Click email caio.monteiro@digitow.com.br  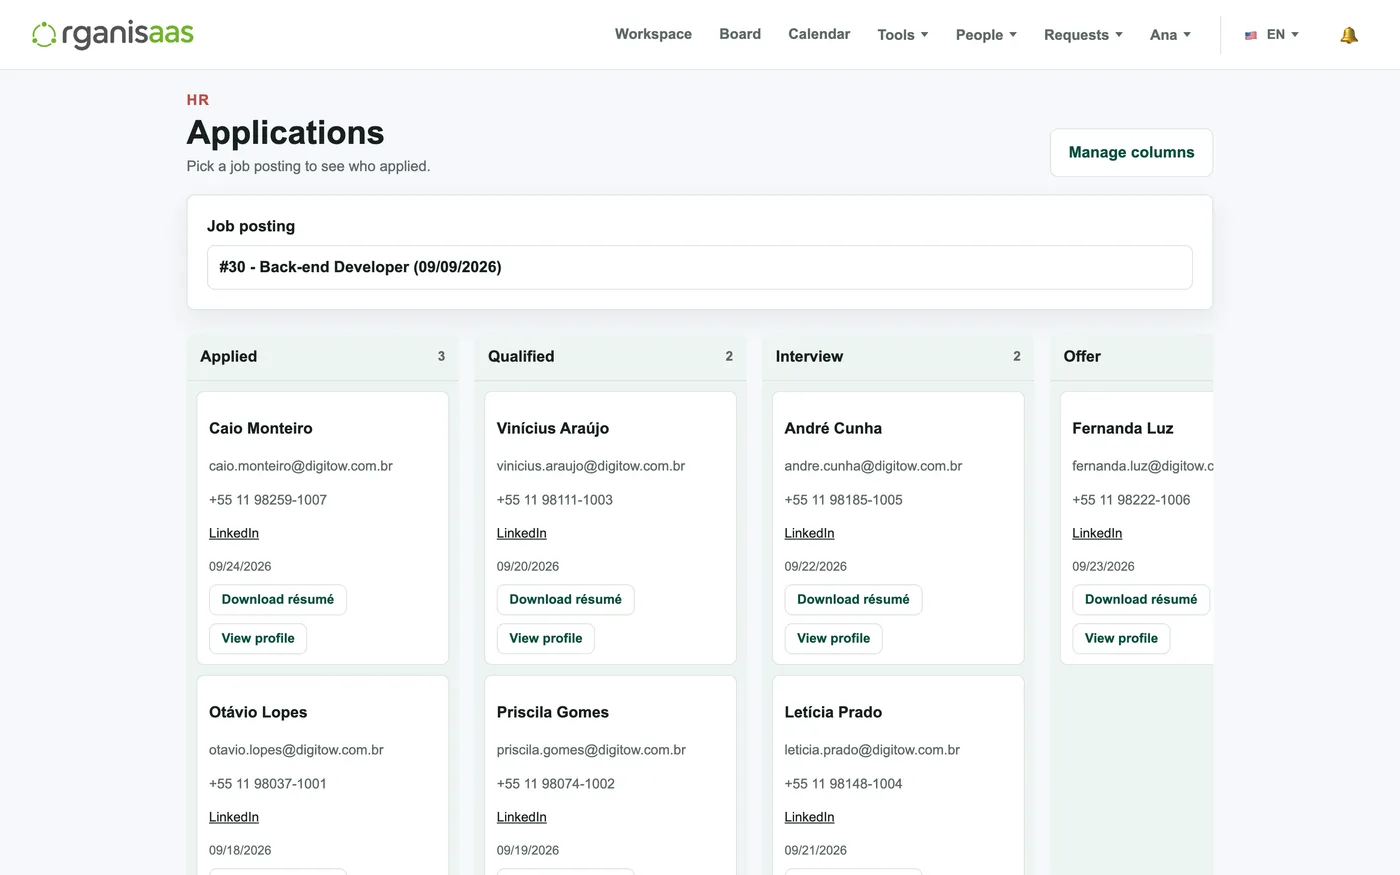coord(301,466)
